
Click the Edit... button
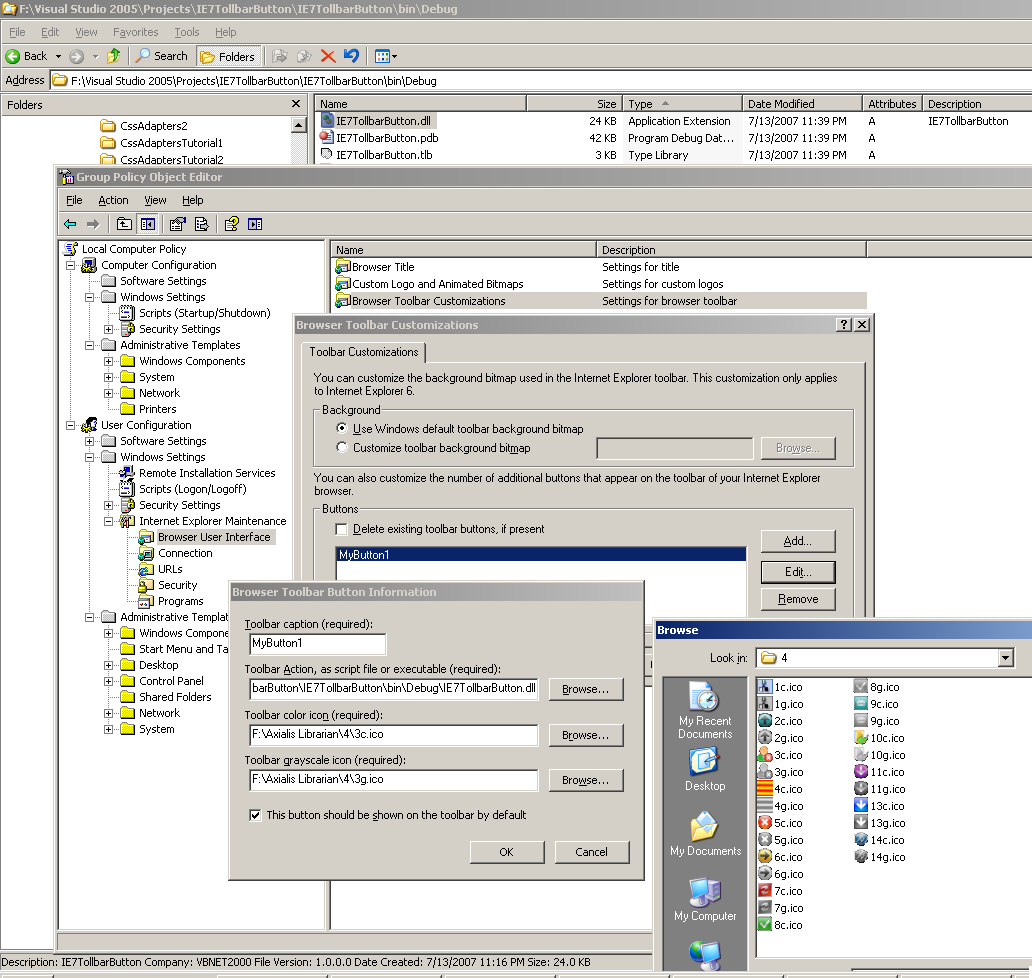(x=798, y=572)
